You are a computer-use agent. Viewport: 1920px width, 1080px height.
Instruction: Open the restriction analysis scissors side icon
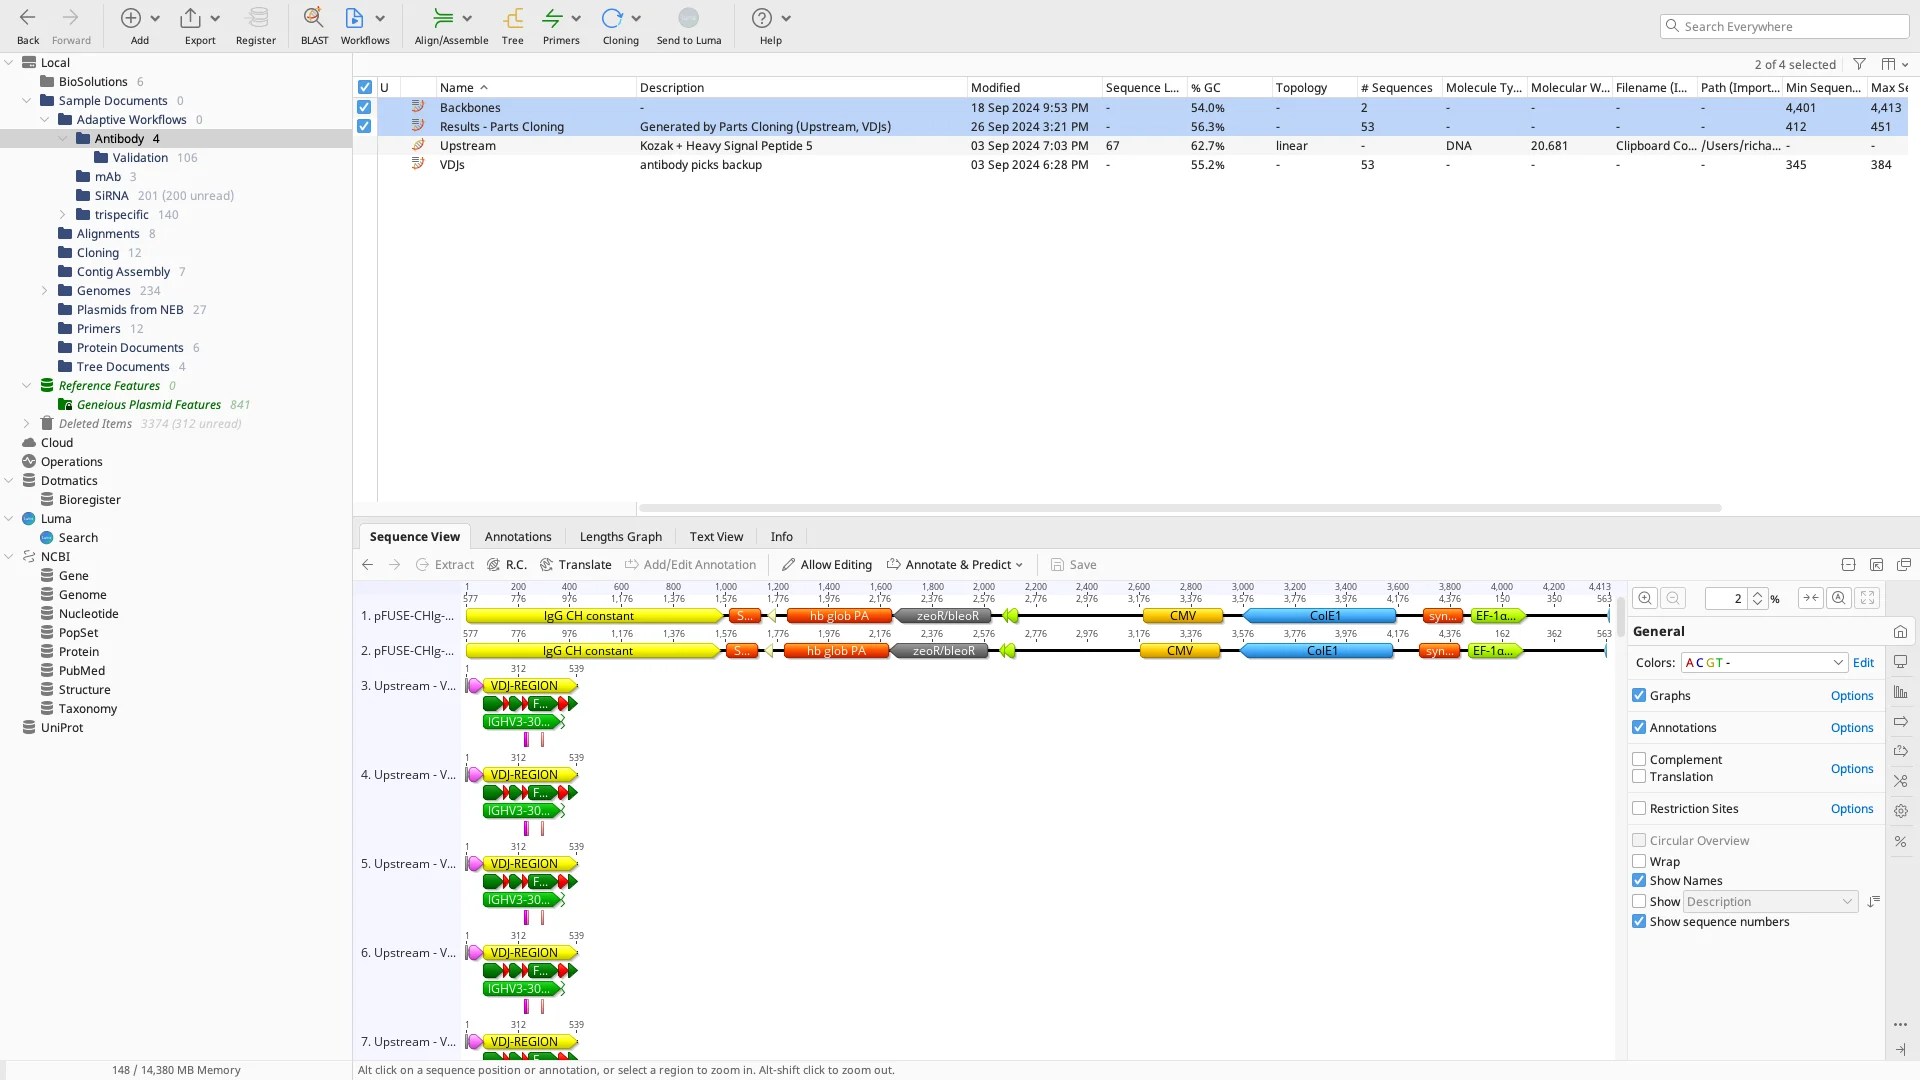point(1900,781)
